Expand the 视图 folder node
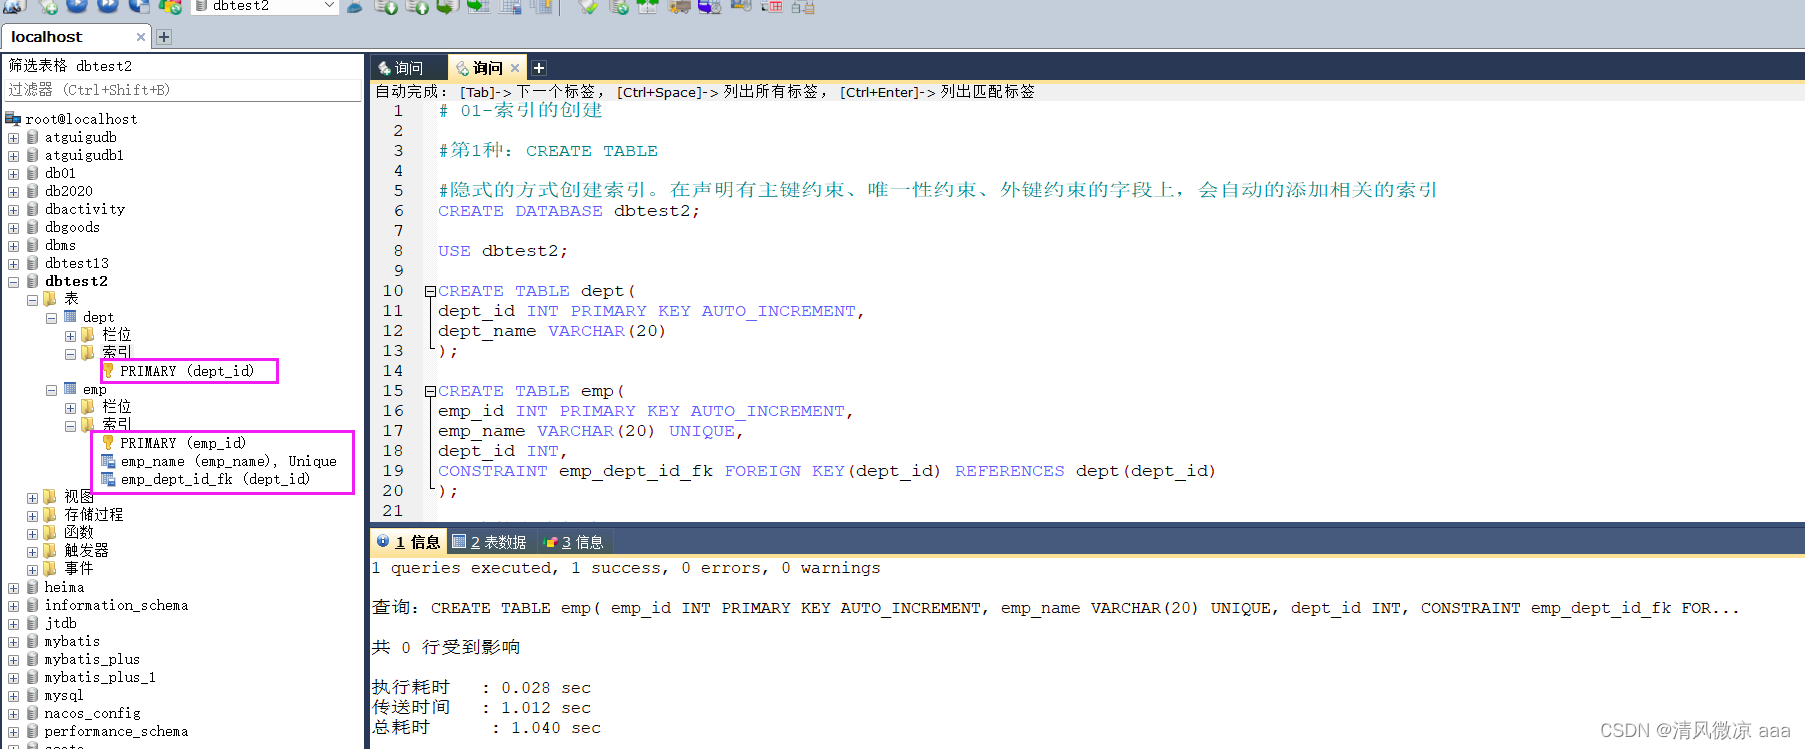Viewport: 1805px width, 749px height. click(32, 498)
